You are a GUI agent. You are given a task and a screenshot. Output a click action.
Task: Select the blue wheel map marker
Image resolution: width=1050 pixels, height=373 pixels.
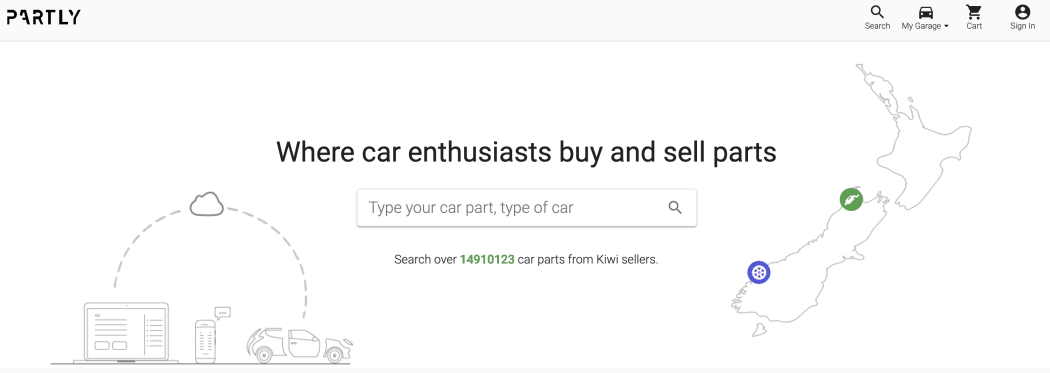pyautogui.click(x=759, y=273)
